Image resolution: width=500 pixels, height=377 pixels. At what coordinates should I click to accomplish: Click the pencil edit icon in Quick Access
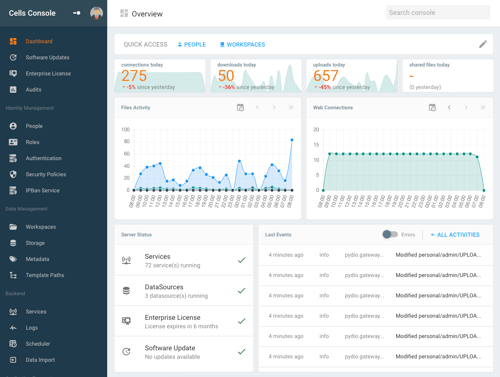[x=483, y=44]
